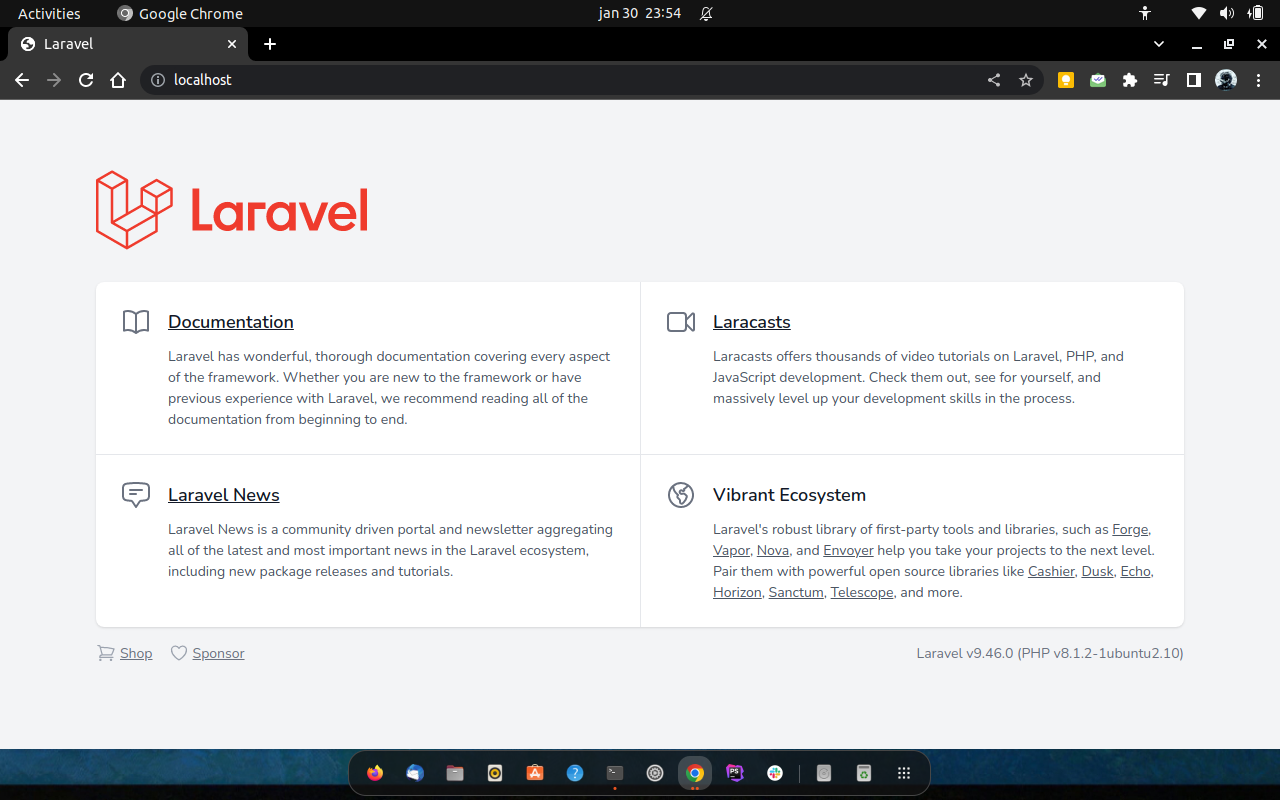
Task: Reload the localhost page
Action: coord(86,80)
